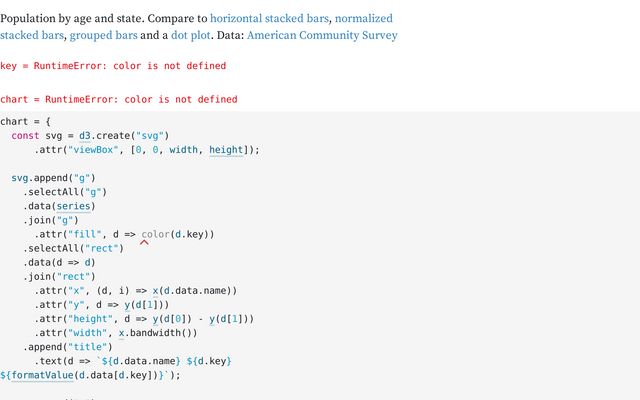Click the key RuntimeError message
The width and height of the screenshot is (640, 400).
113,66
